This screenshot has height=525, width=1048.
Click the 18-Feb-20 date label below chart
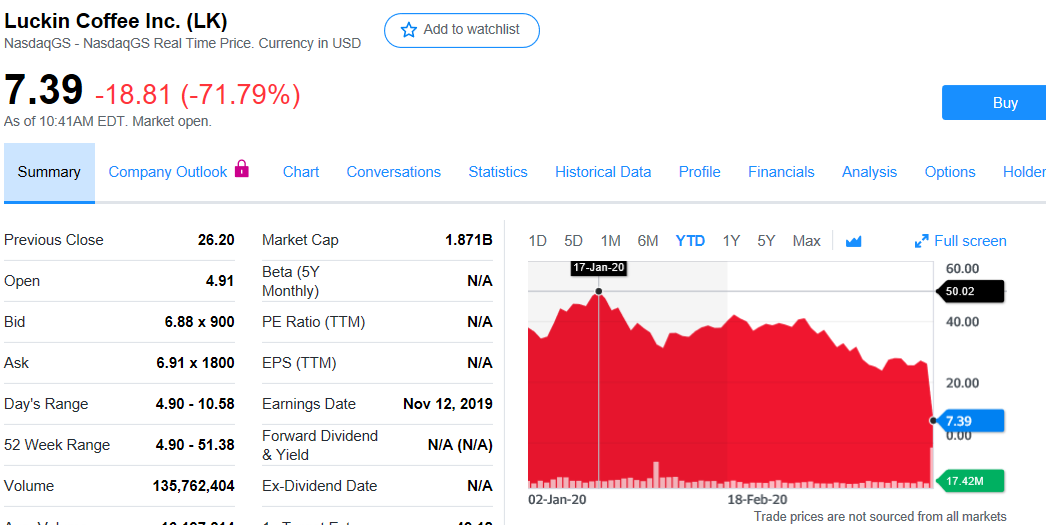(757, 500)
